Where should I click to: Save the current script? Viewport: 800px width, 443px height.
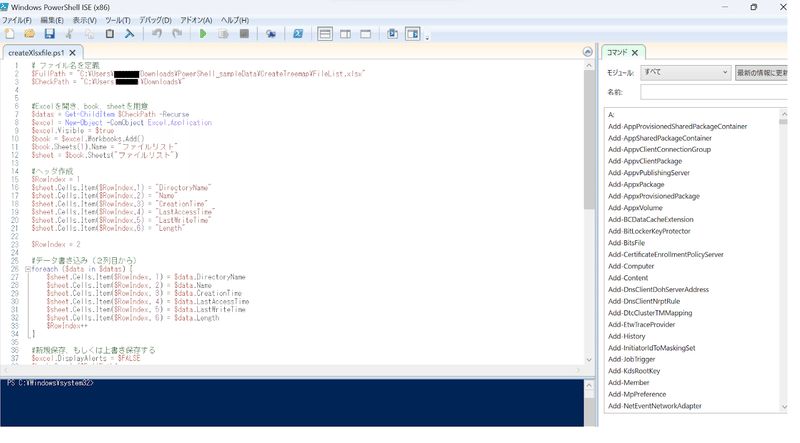coord(49,34)
